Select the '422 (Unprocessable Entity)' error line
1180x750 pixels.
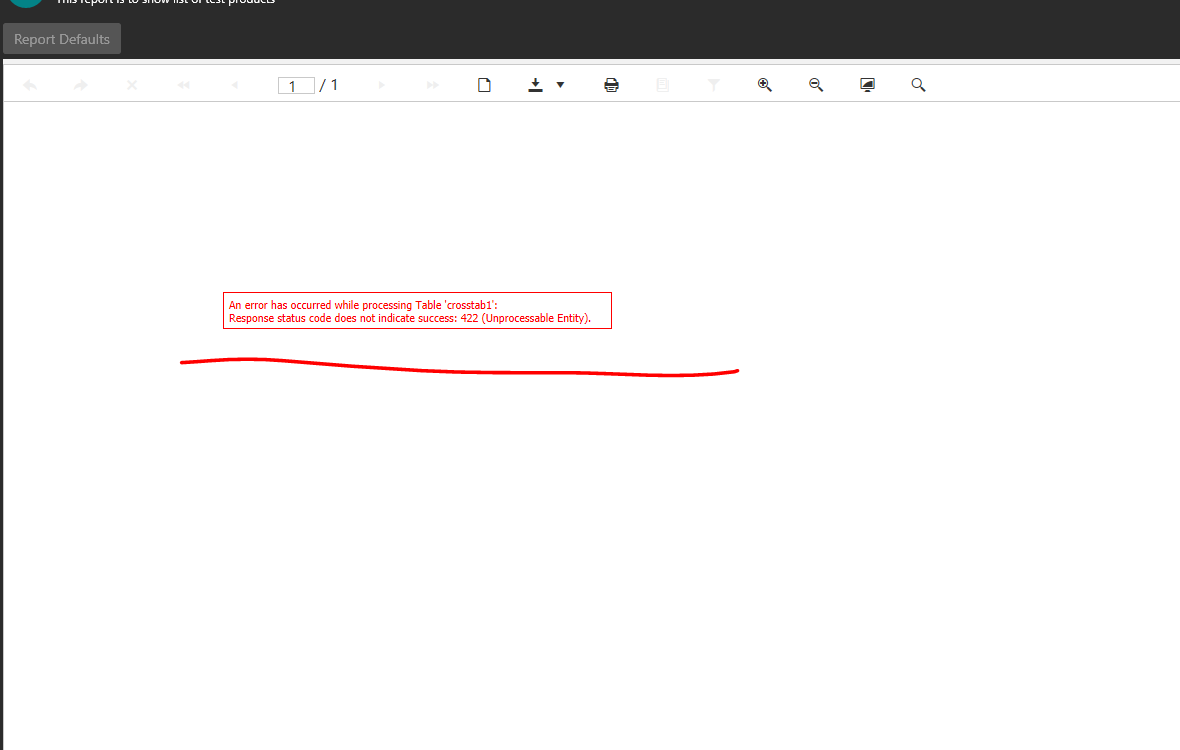coord(409,318)
